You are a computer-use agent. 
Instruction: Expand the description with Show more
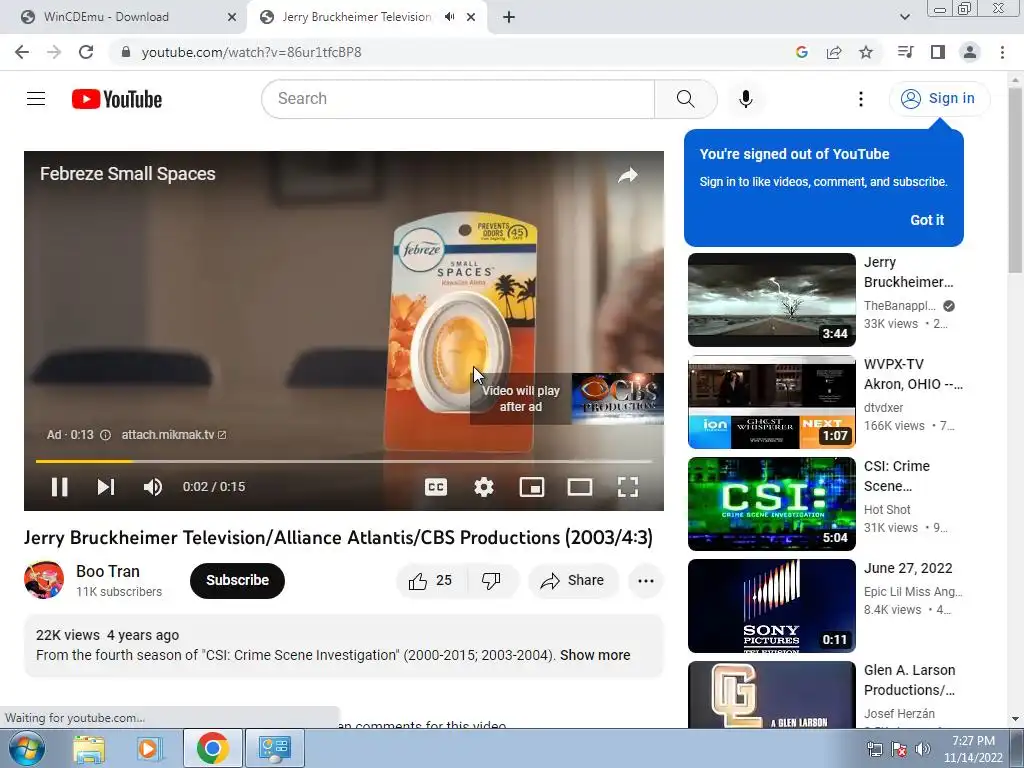(595, 655)
